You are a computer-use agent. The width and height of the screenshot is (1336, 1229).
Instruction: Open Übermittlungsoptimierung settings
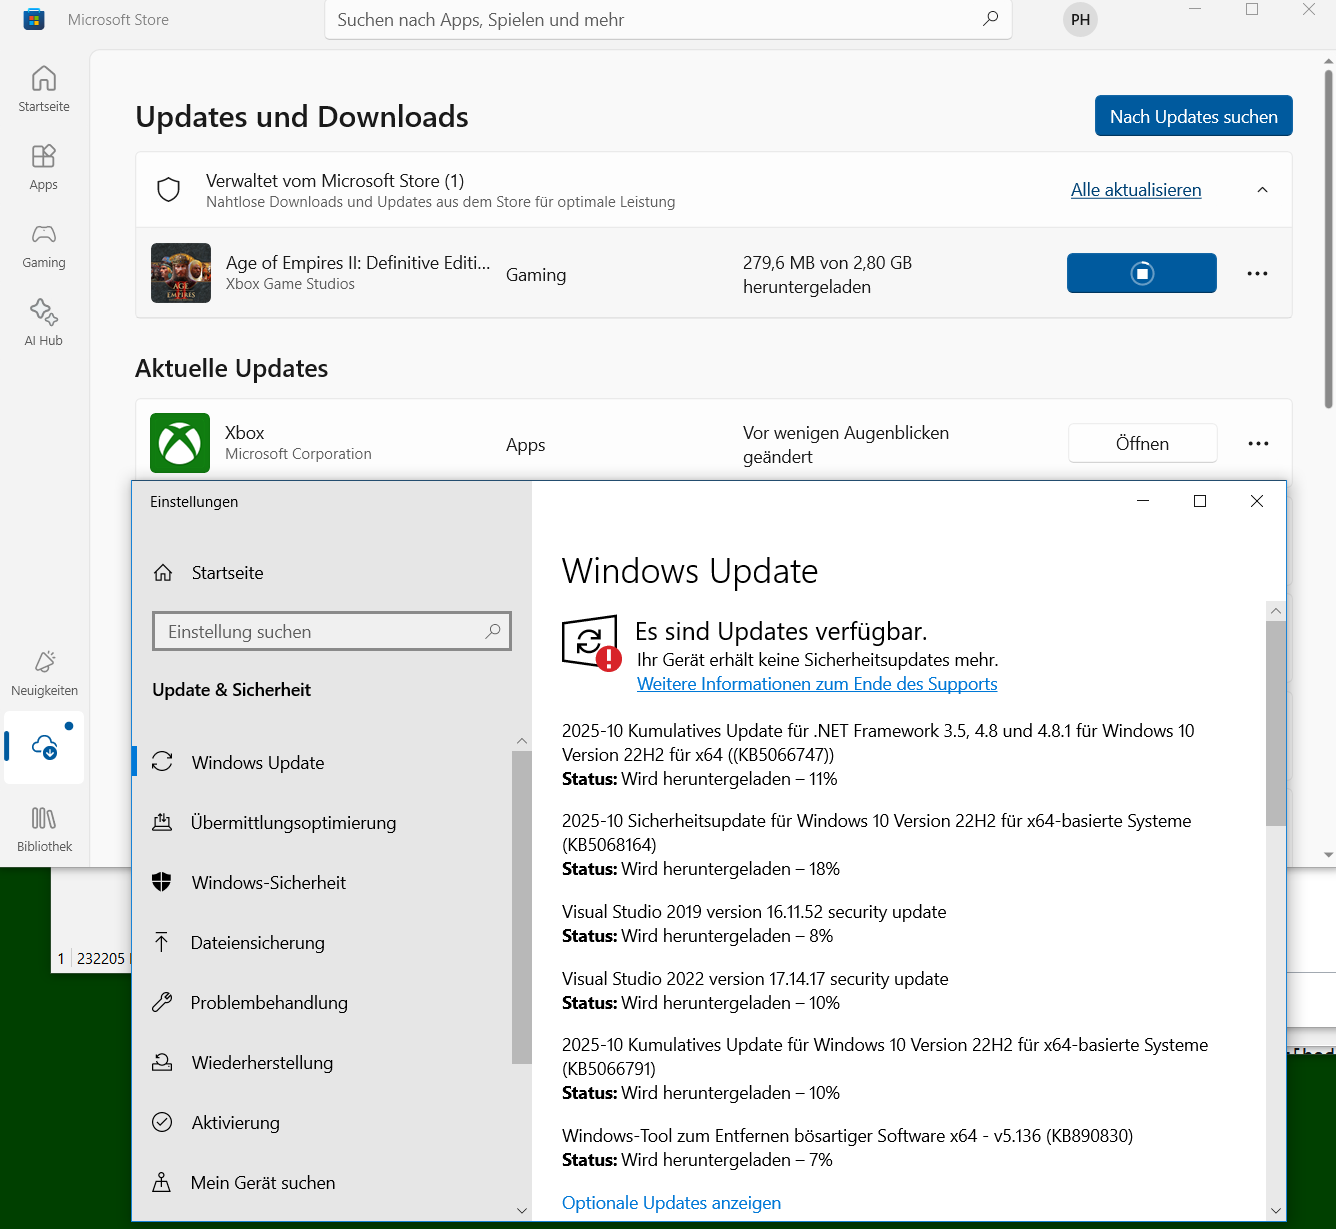tap(293, 822)
